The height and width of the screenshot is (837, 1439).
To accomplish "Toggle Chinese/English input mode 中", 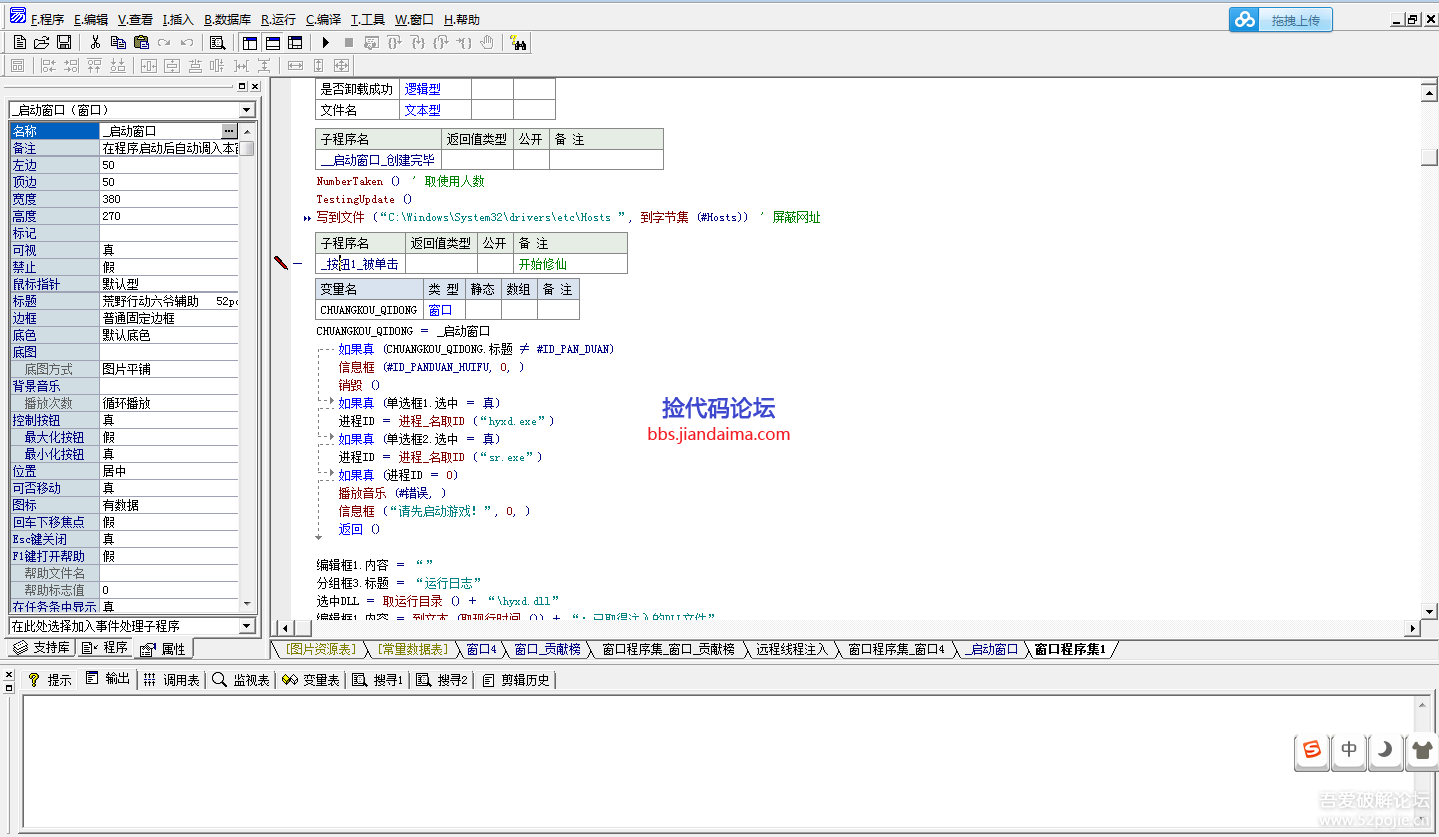I will 1349,750.
